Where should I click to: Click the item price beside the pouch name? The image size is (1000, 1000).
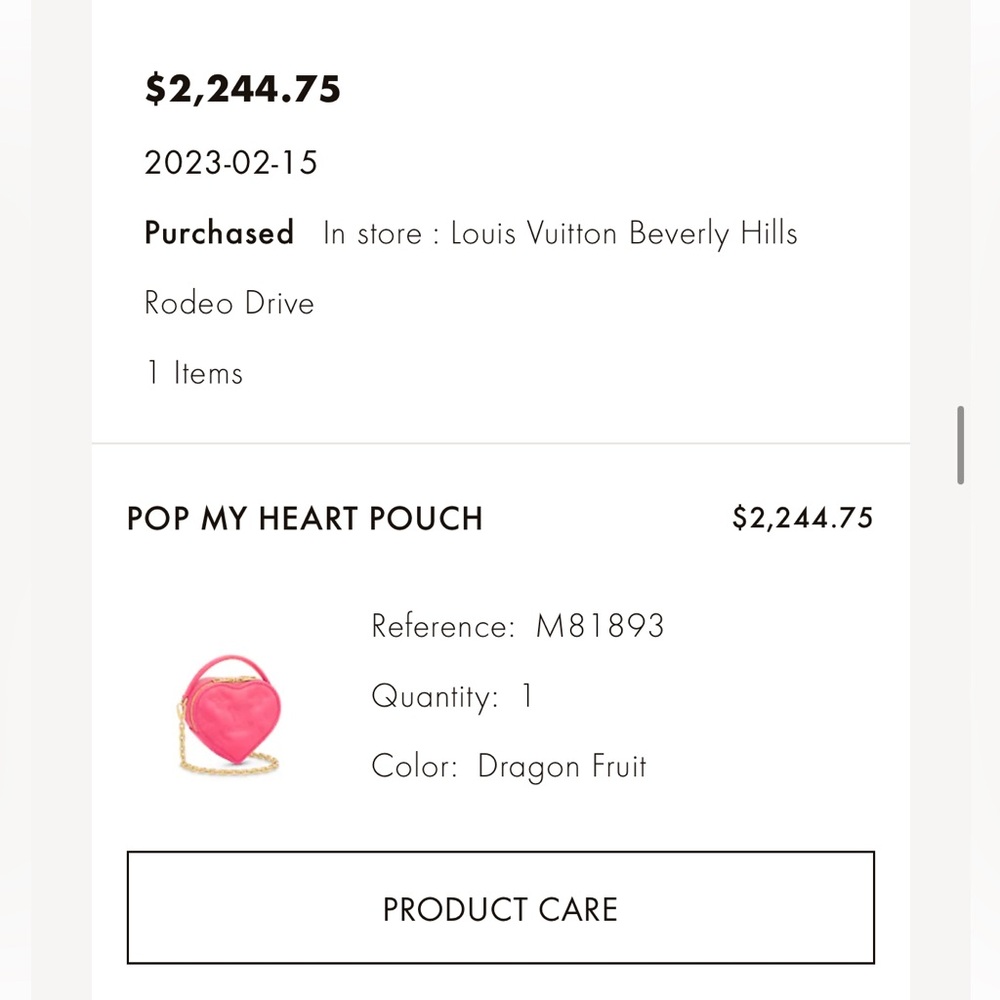coord(804,518)
